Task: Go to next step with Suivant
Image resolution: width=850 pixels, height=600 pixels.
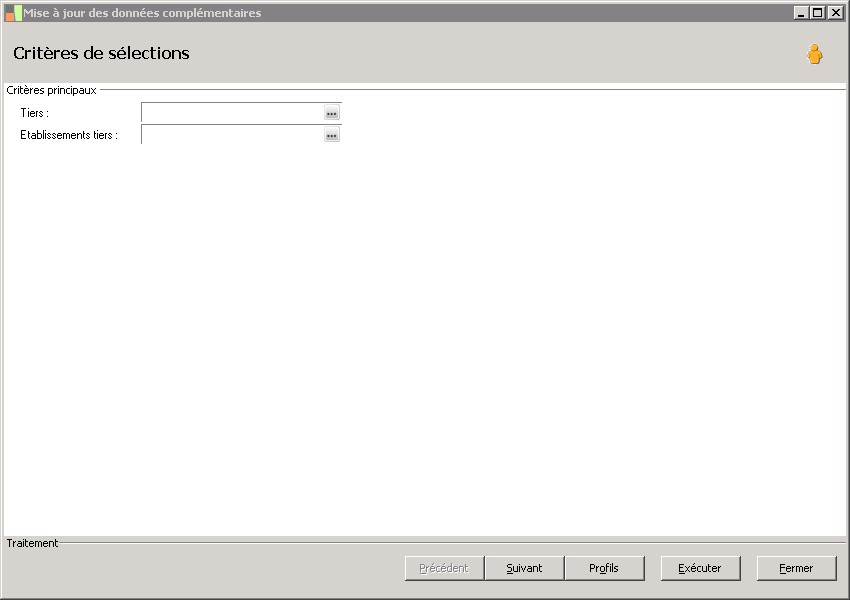Action: coord(524,568)
